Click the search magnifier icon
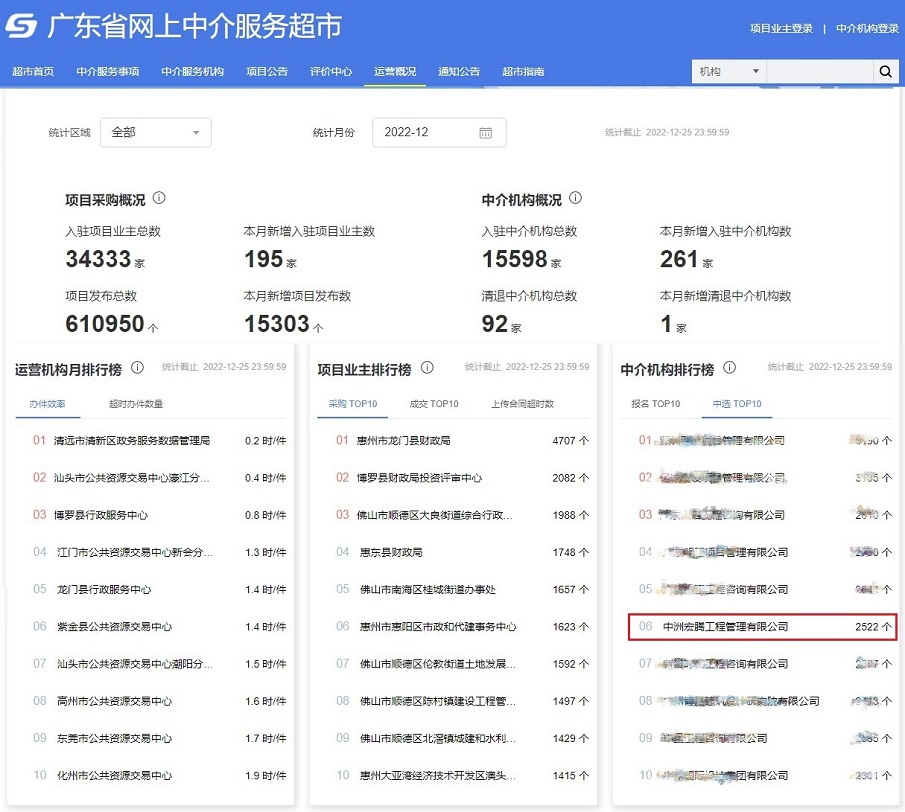This screenshot has height=812, width=905. [x=886, y=71]
